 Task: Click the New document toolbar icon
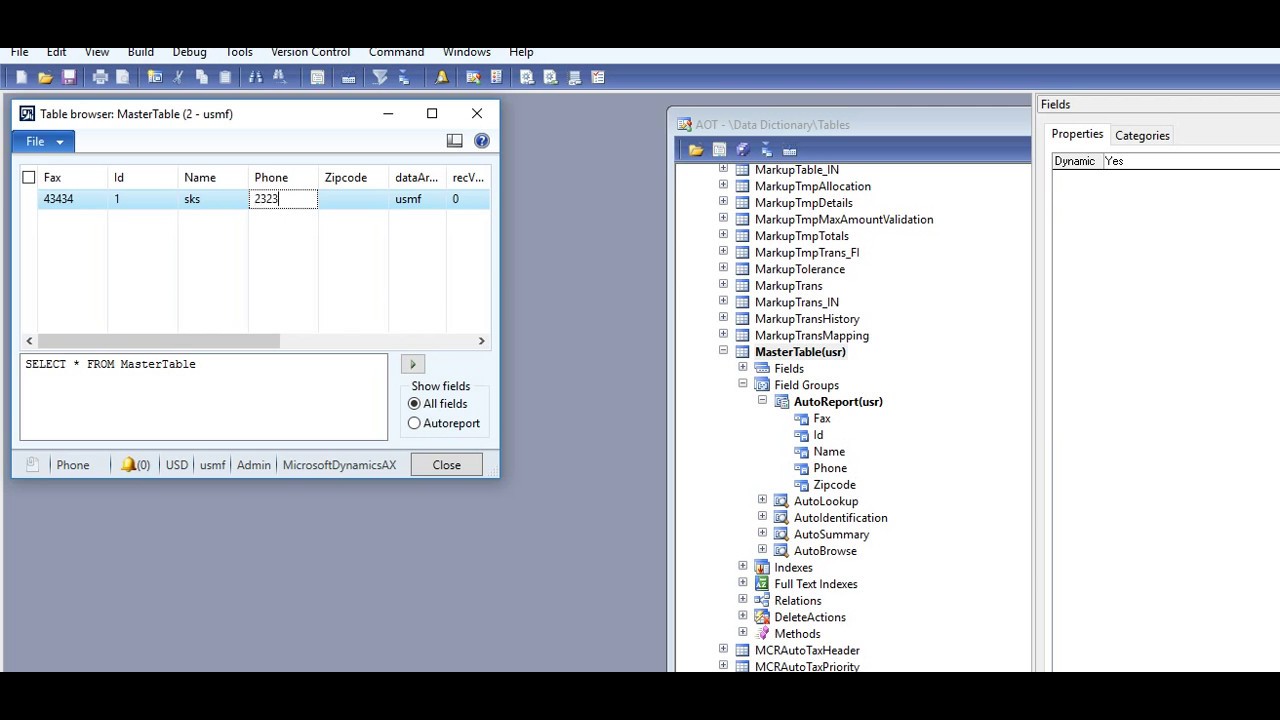21,77
